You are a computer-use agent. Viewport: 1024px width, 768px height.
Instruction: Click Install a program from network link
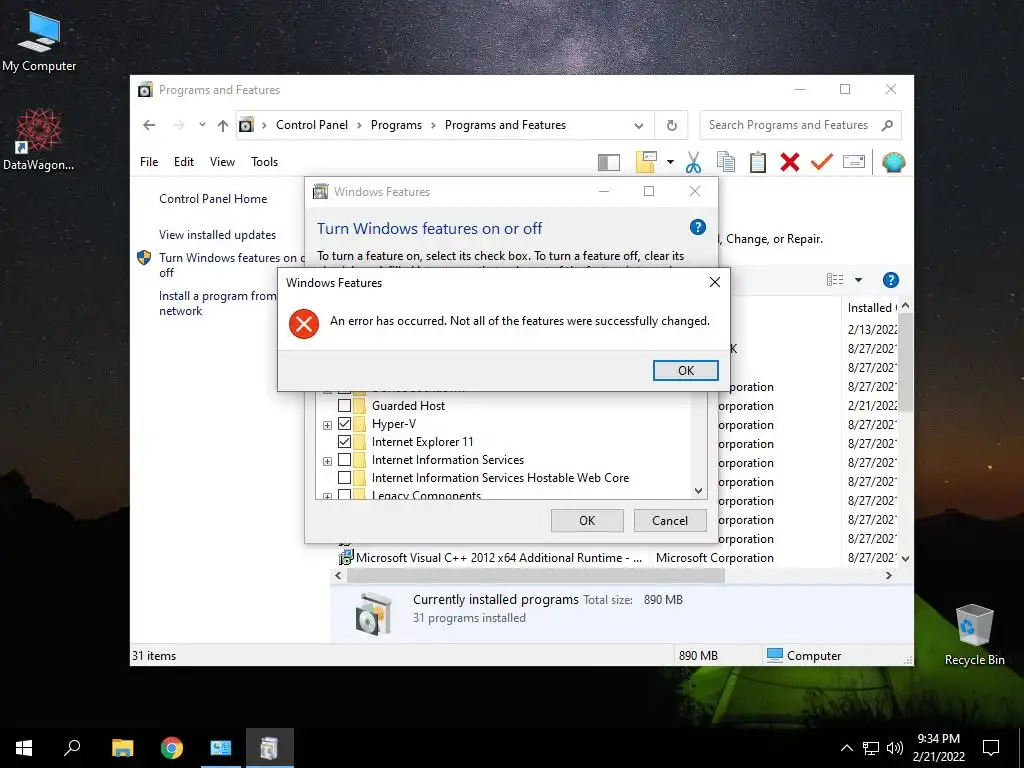(x=217, y=303)
